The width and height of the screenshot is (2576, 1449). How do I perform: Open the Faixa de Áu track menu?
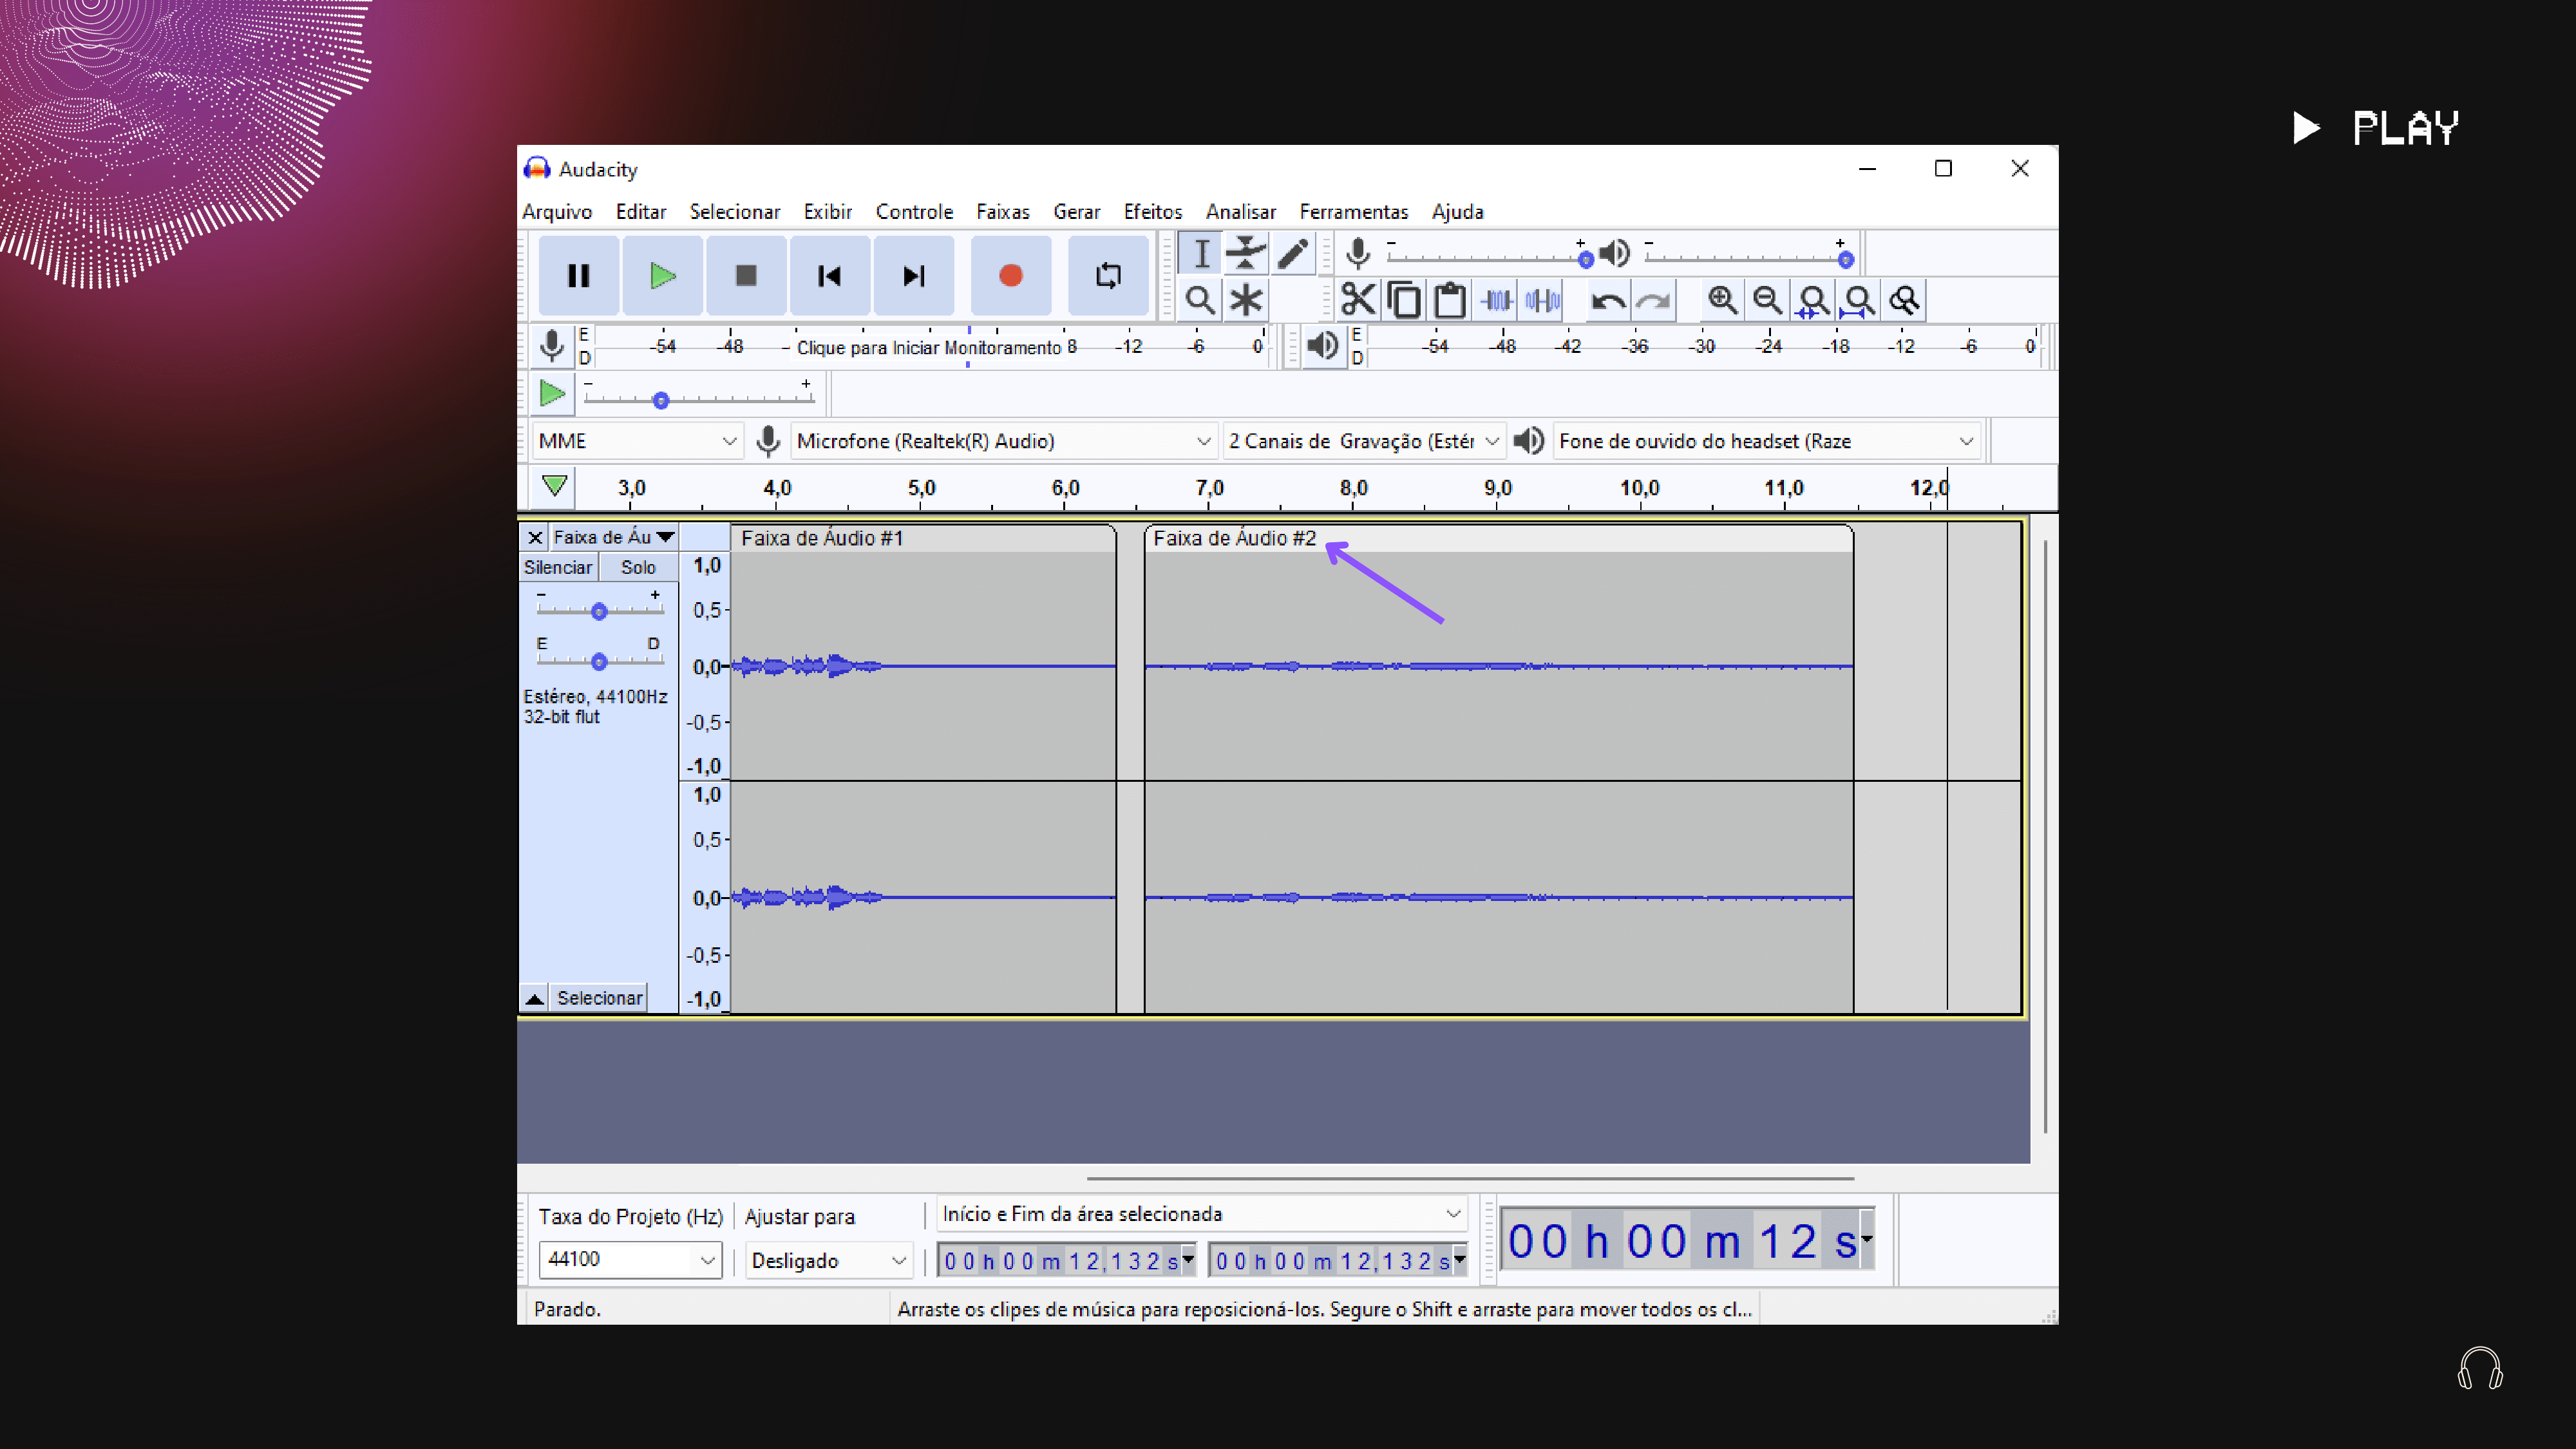coord(613,538)
